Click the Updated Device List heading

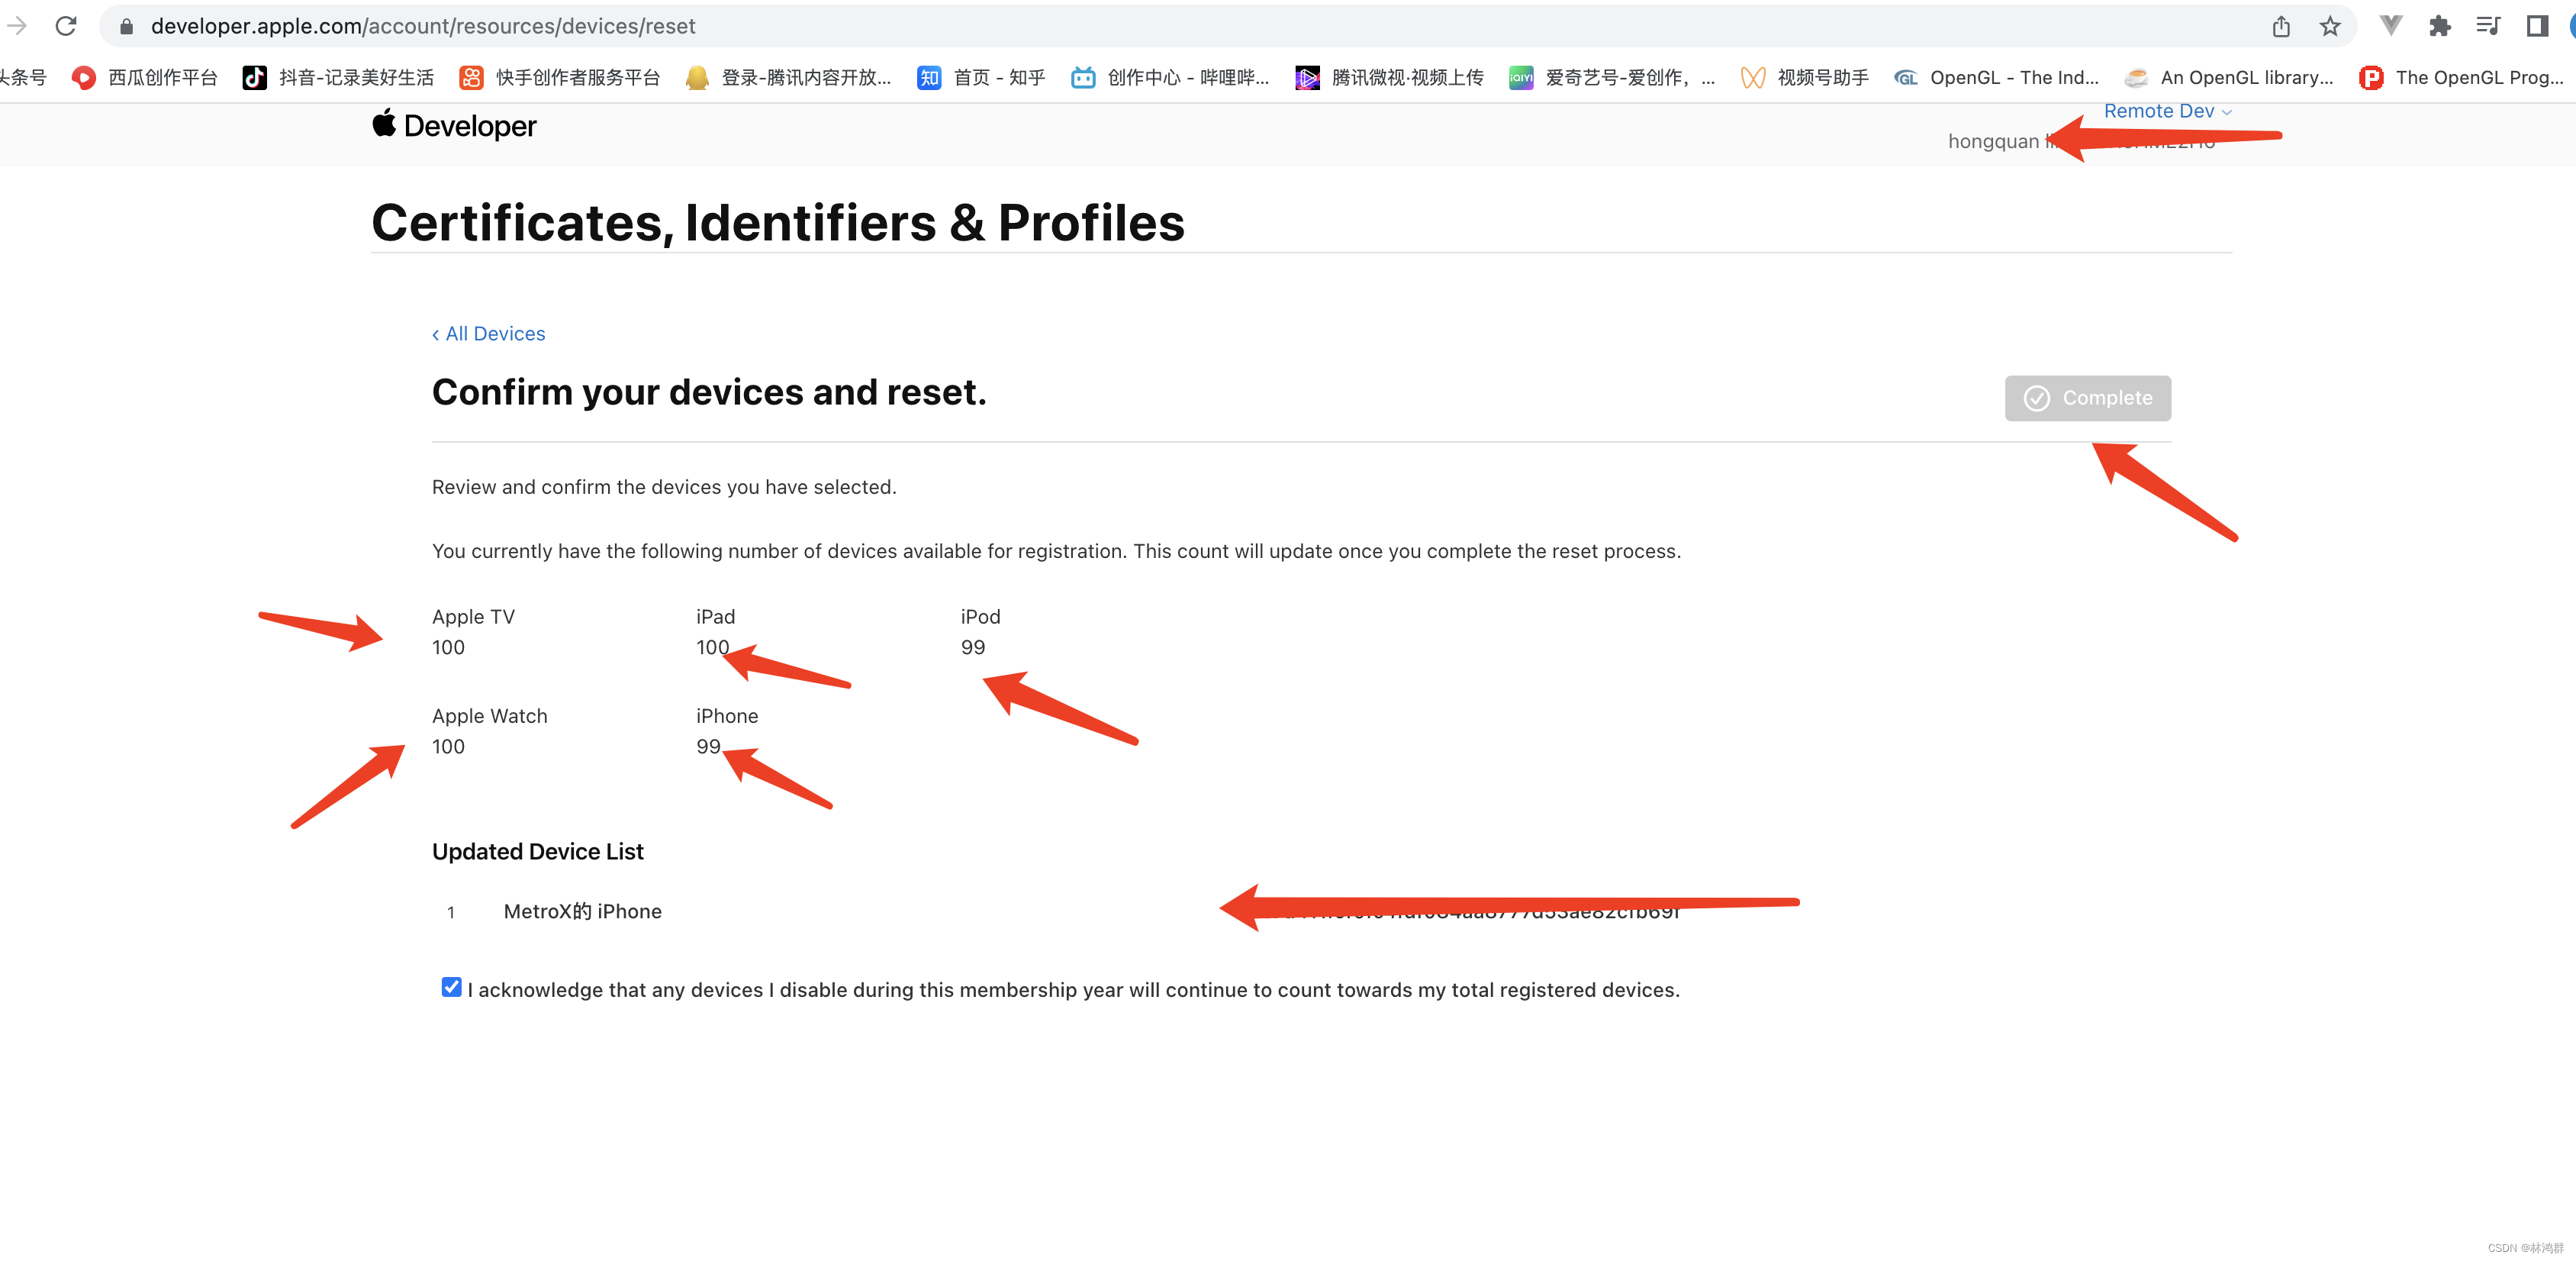[x=538, y=852]
